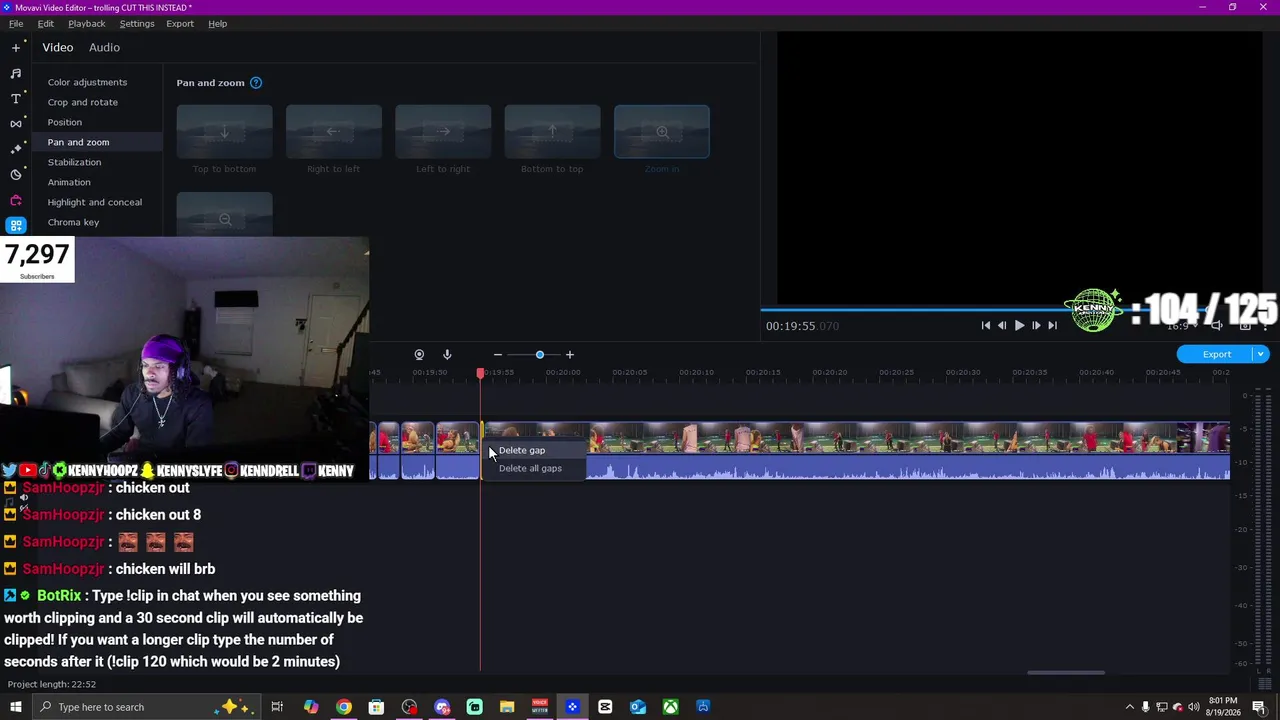Viewport: 1280px width, 720px height.
Task: Open Highlight and conceal settings
Action: pyautogui.click(x=95, y=202)
